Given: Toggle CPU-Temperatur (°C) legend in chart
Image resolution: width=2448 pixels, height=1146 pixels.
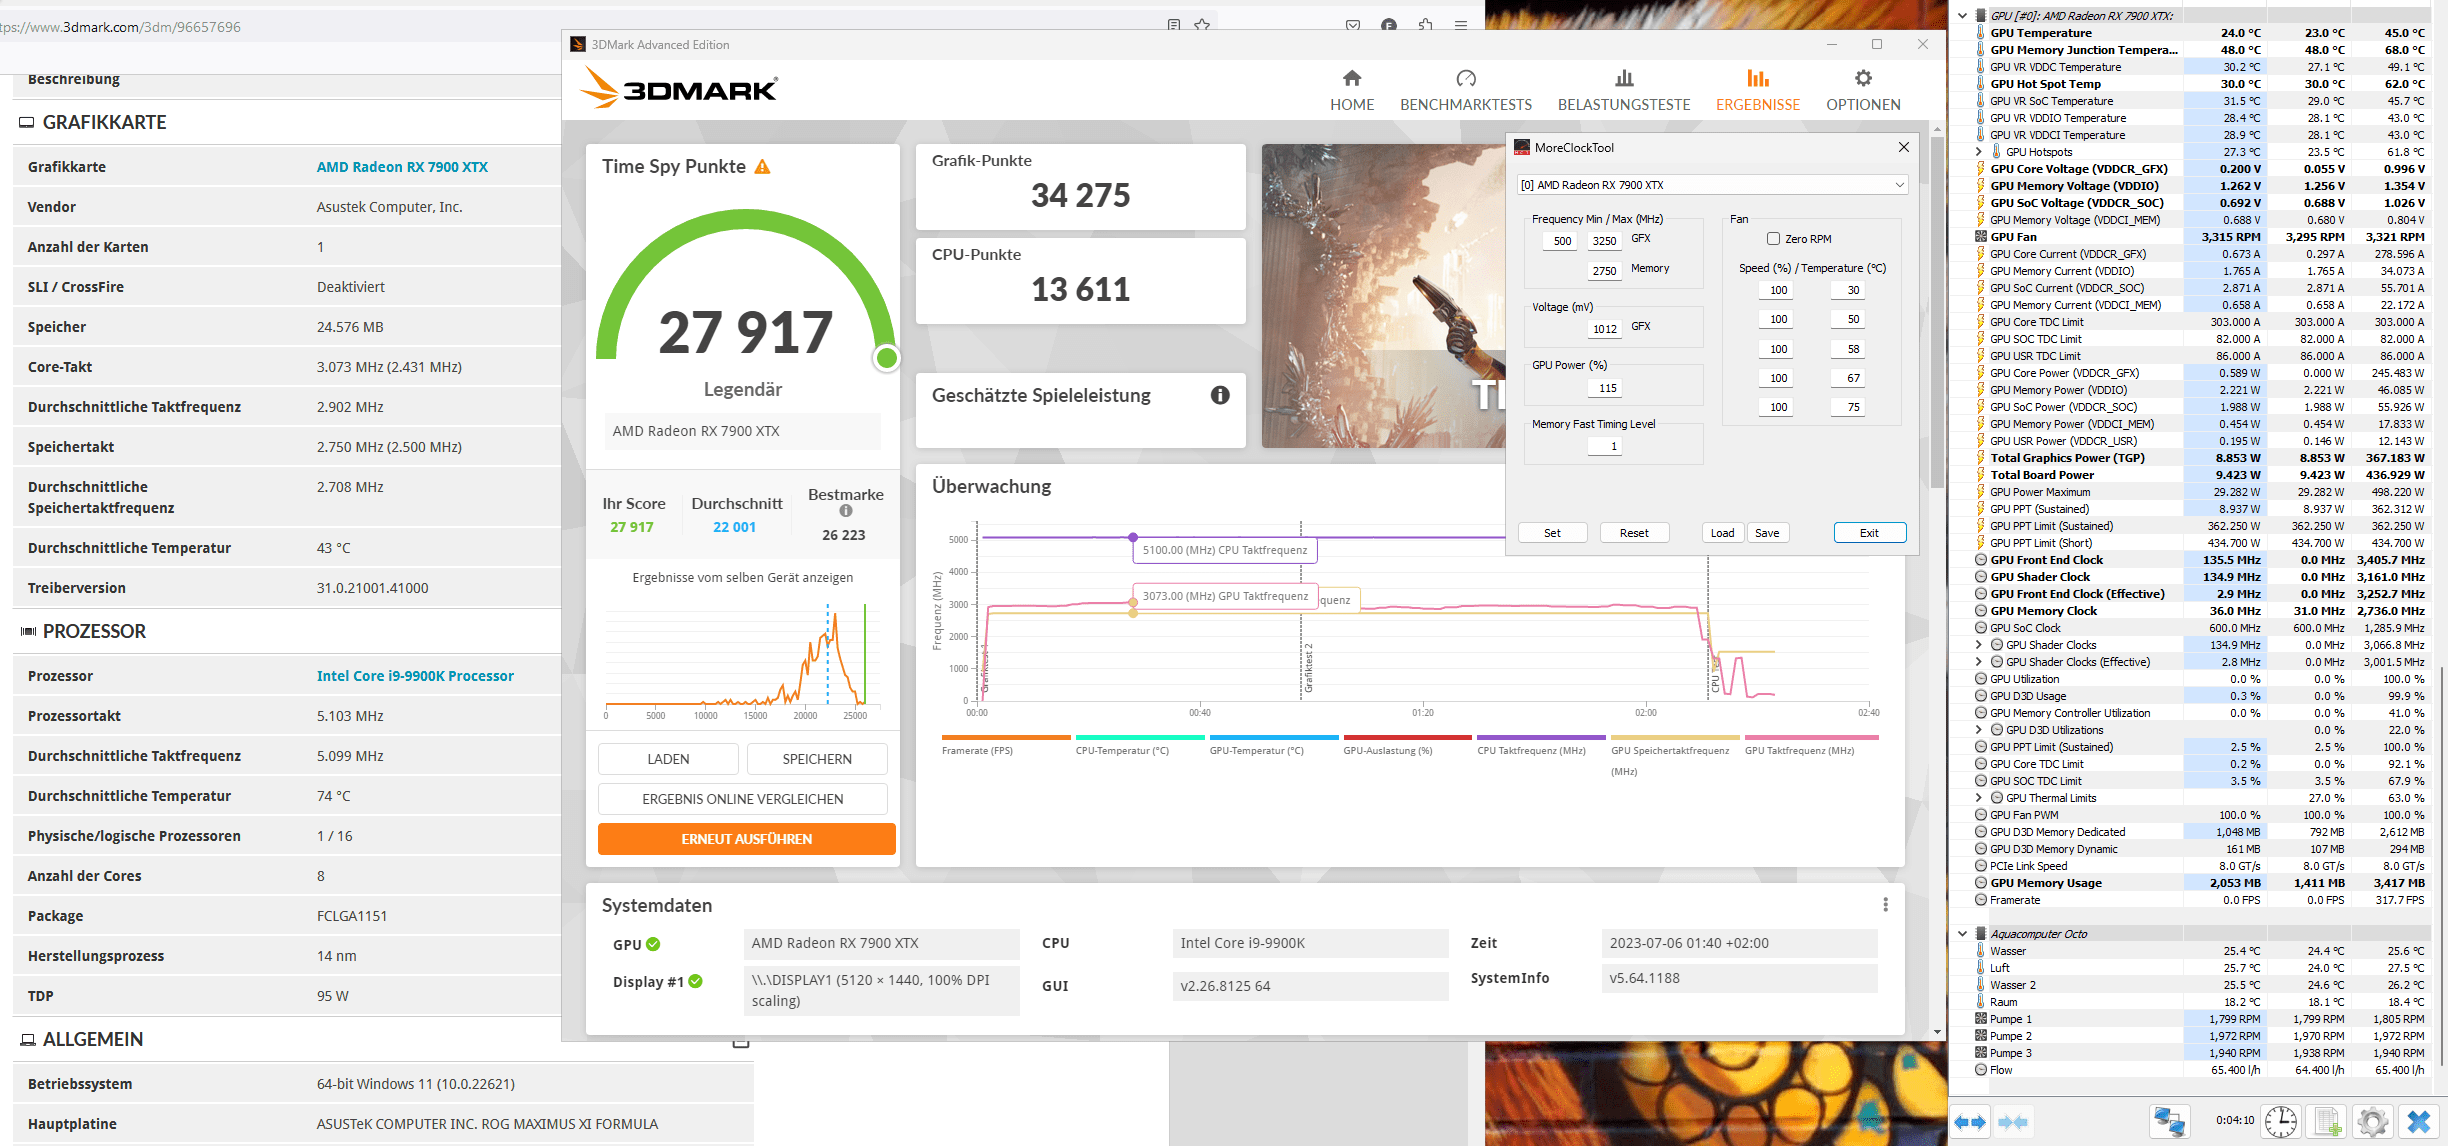Looking at the screenshot, I should (1139, 745).
